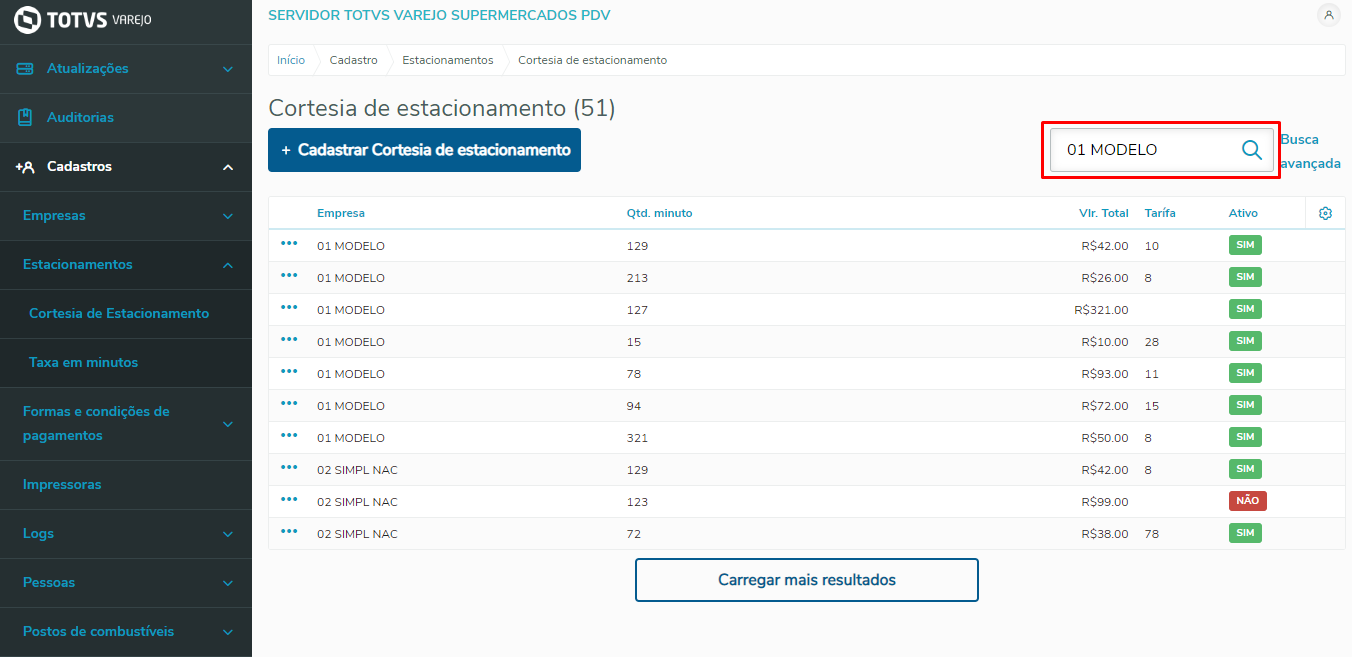This screenshot has width=1352, height=657.
Task: Collapse the Estacionamentos submenu chevron
Action: click(x=228, y=265)
